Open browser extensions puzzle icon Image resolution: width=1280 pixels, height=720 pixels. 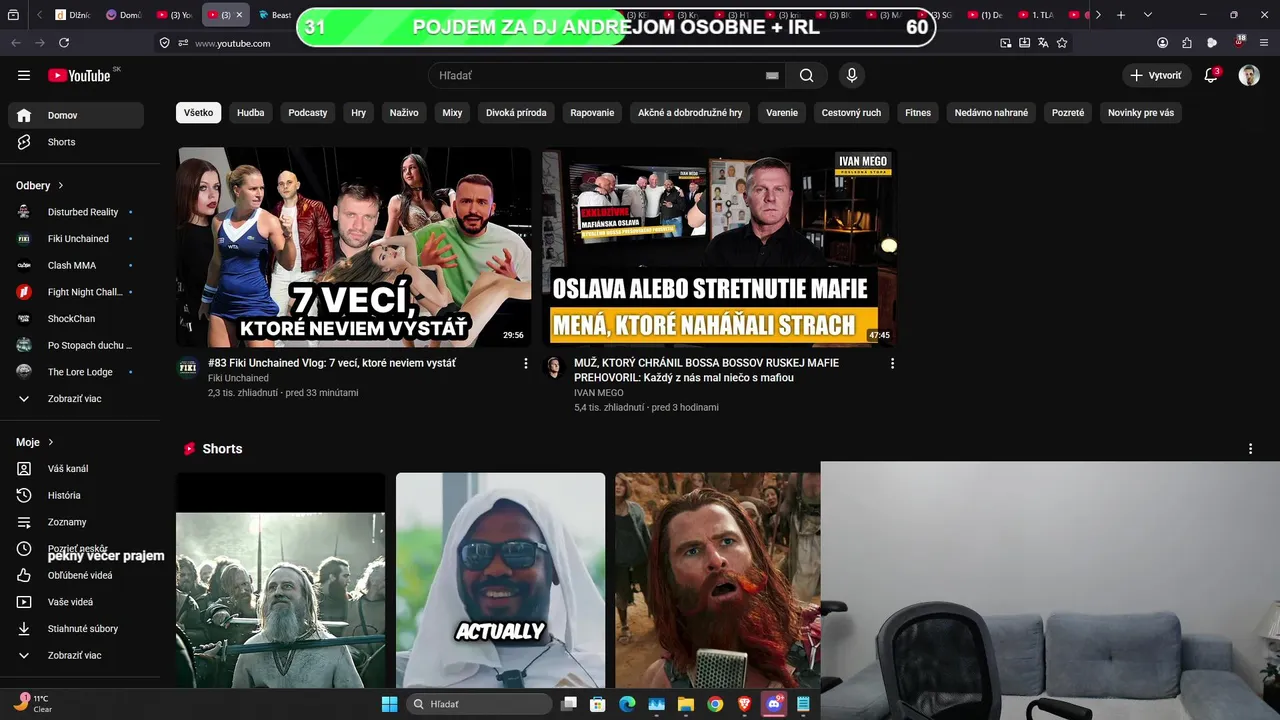pos(1187,43)
